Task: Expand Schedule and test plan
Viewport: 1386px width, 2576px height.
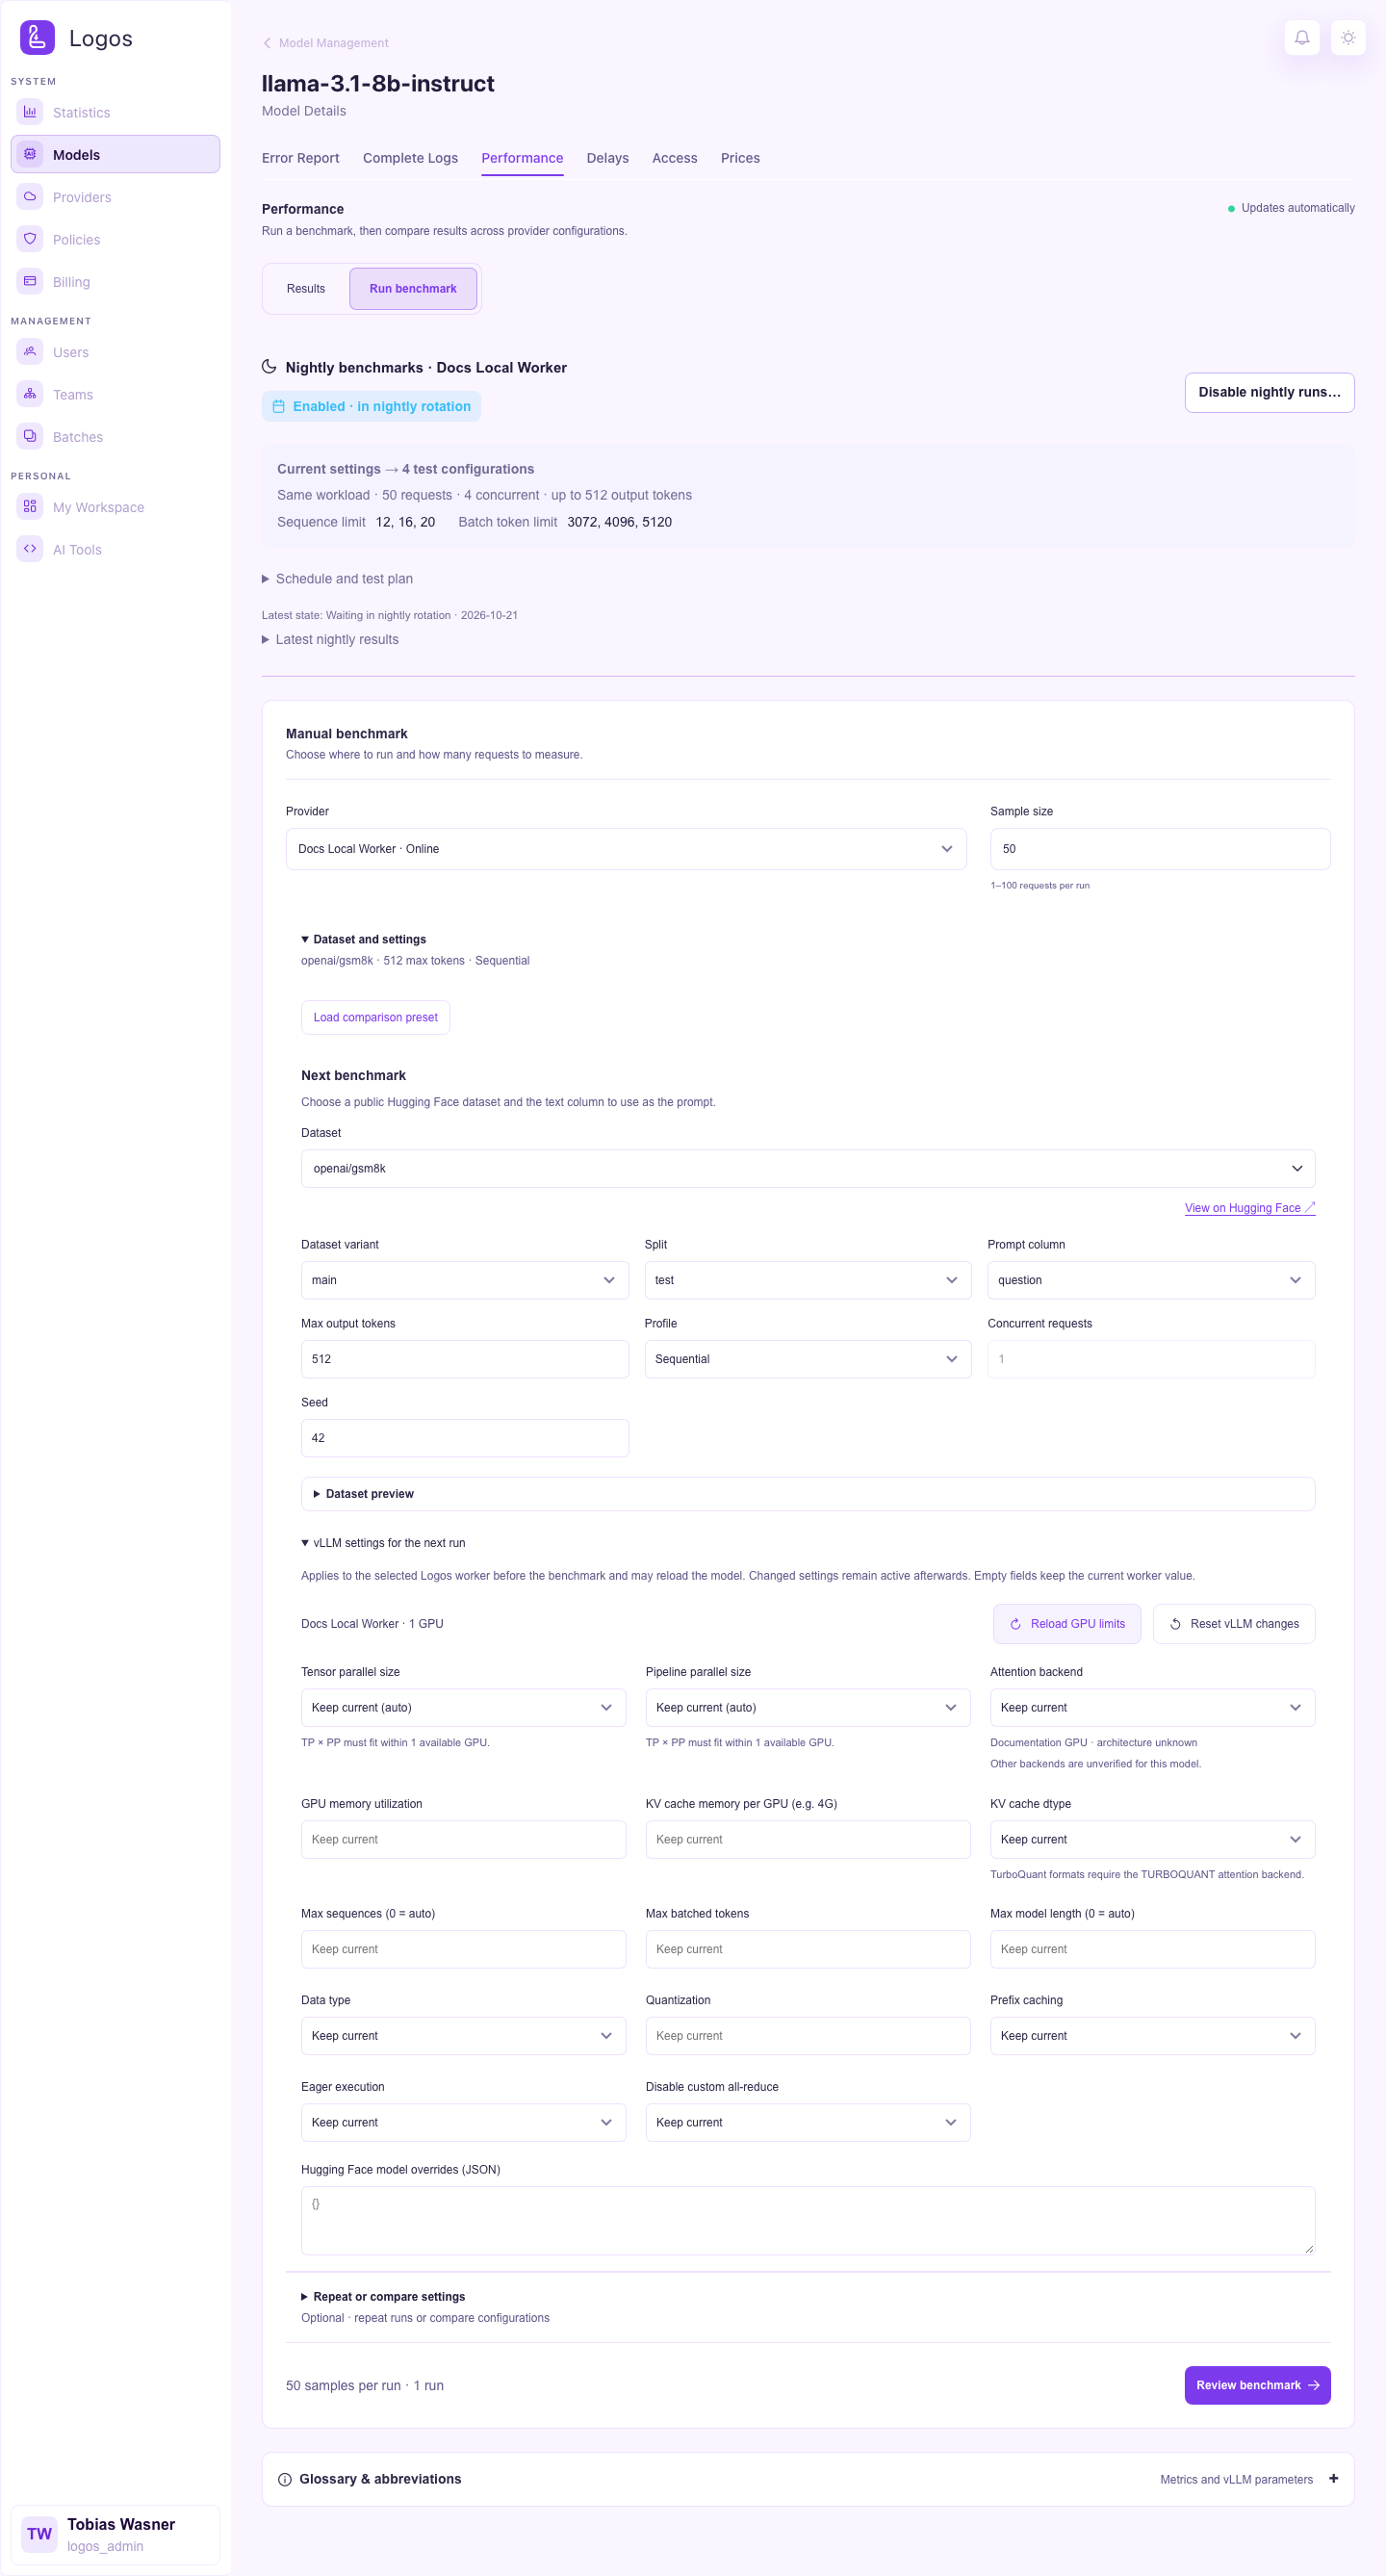Action: point(337,579)
